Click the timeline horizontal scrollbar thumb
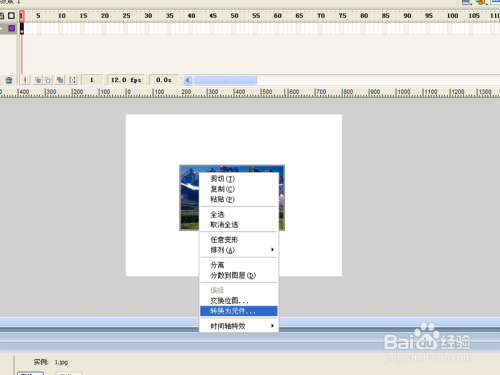 225,80
